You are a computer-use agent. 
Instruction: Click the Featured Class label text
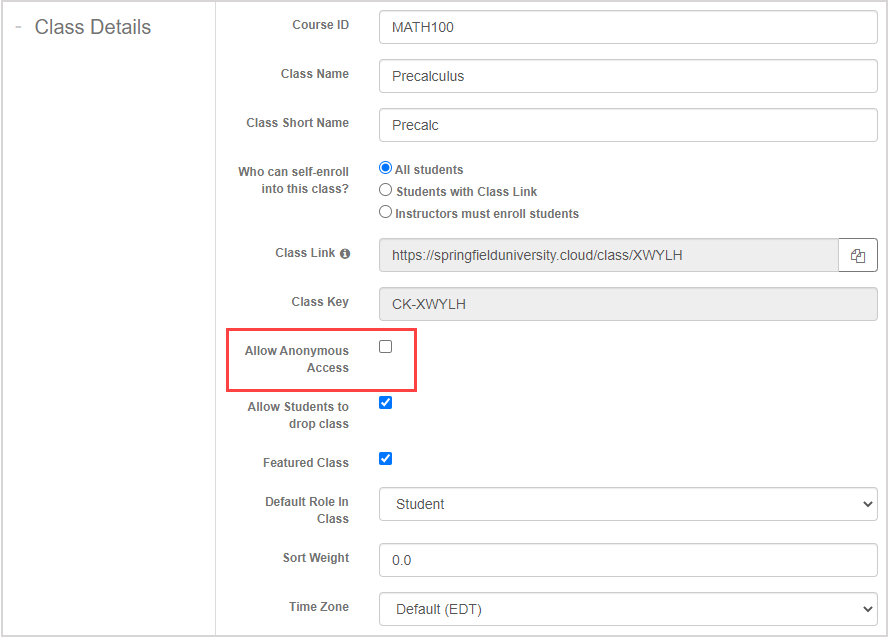(x=306, y=463)
